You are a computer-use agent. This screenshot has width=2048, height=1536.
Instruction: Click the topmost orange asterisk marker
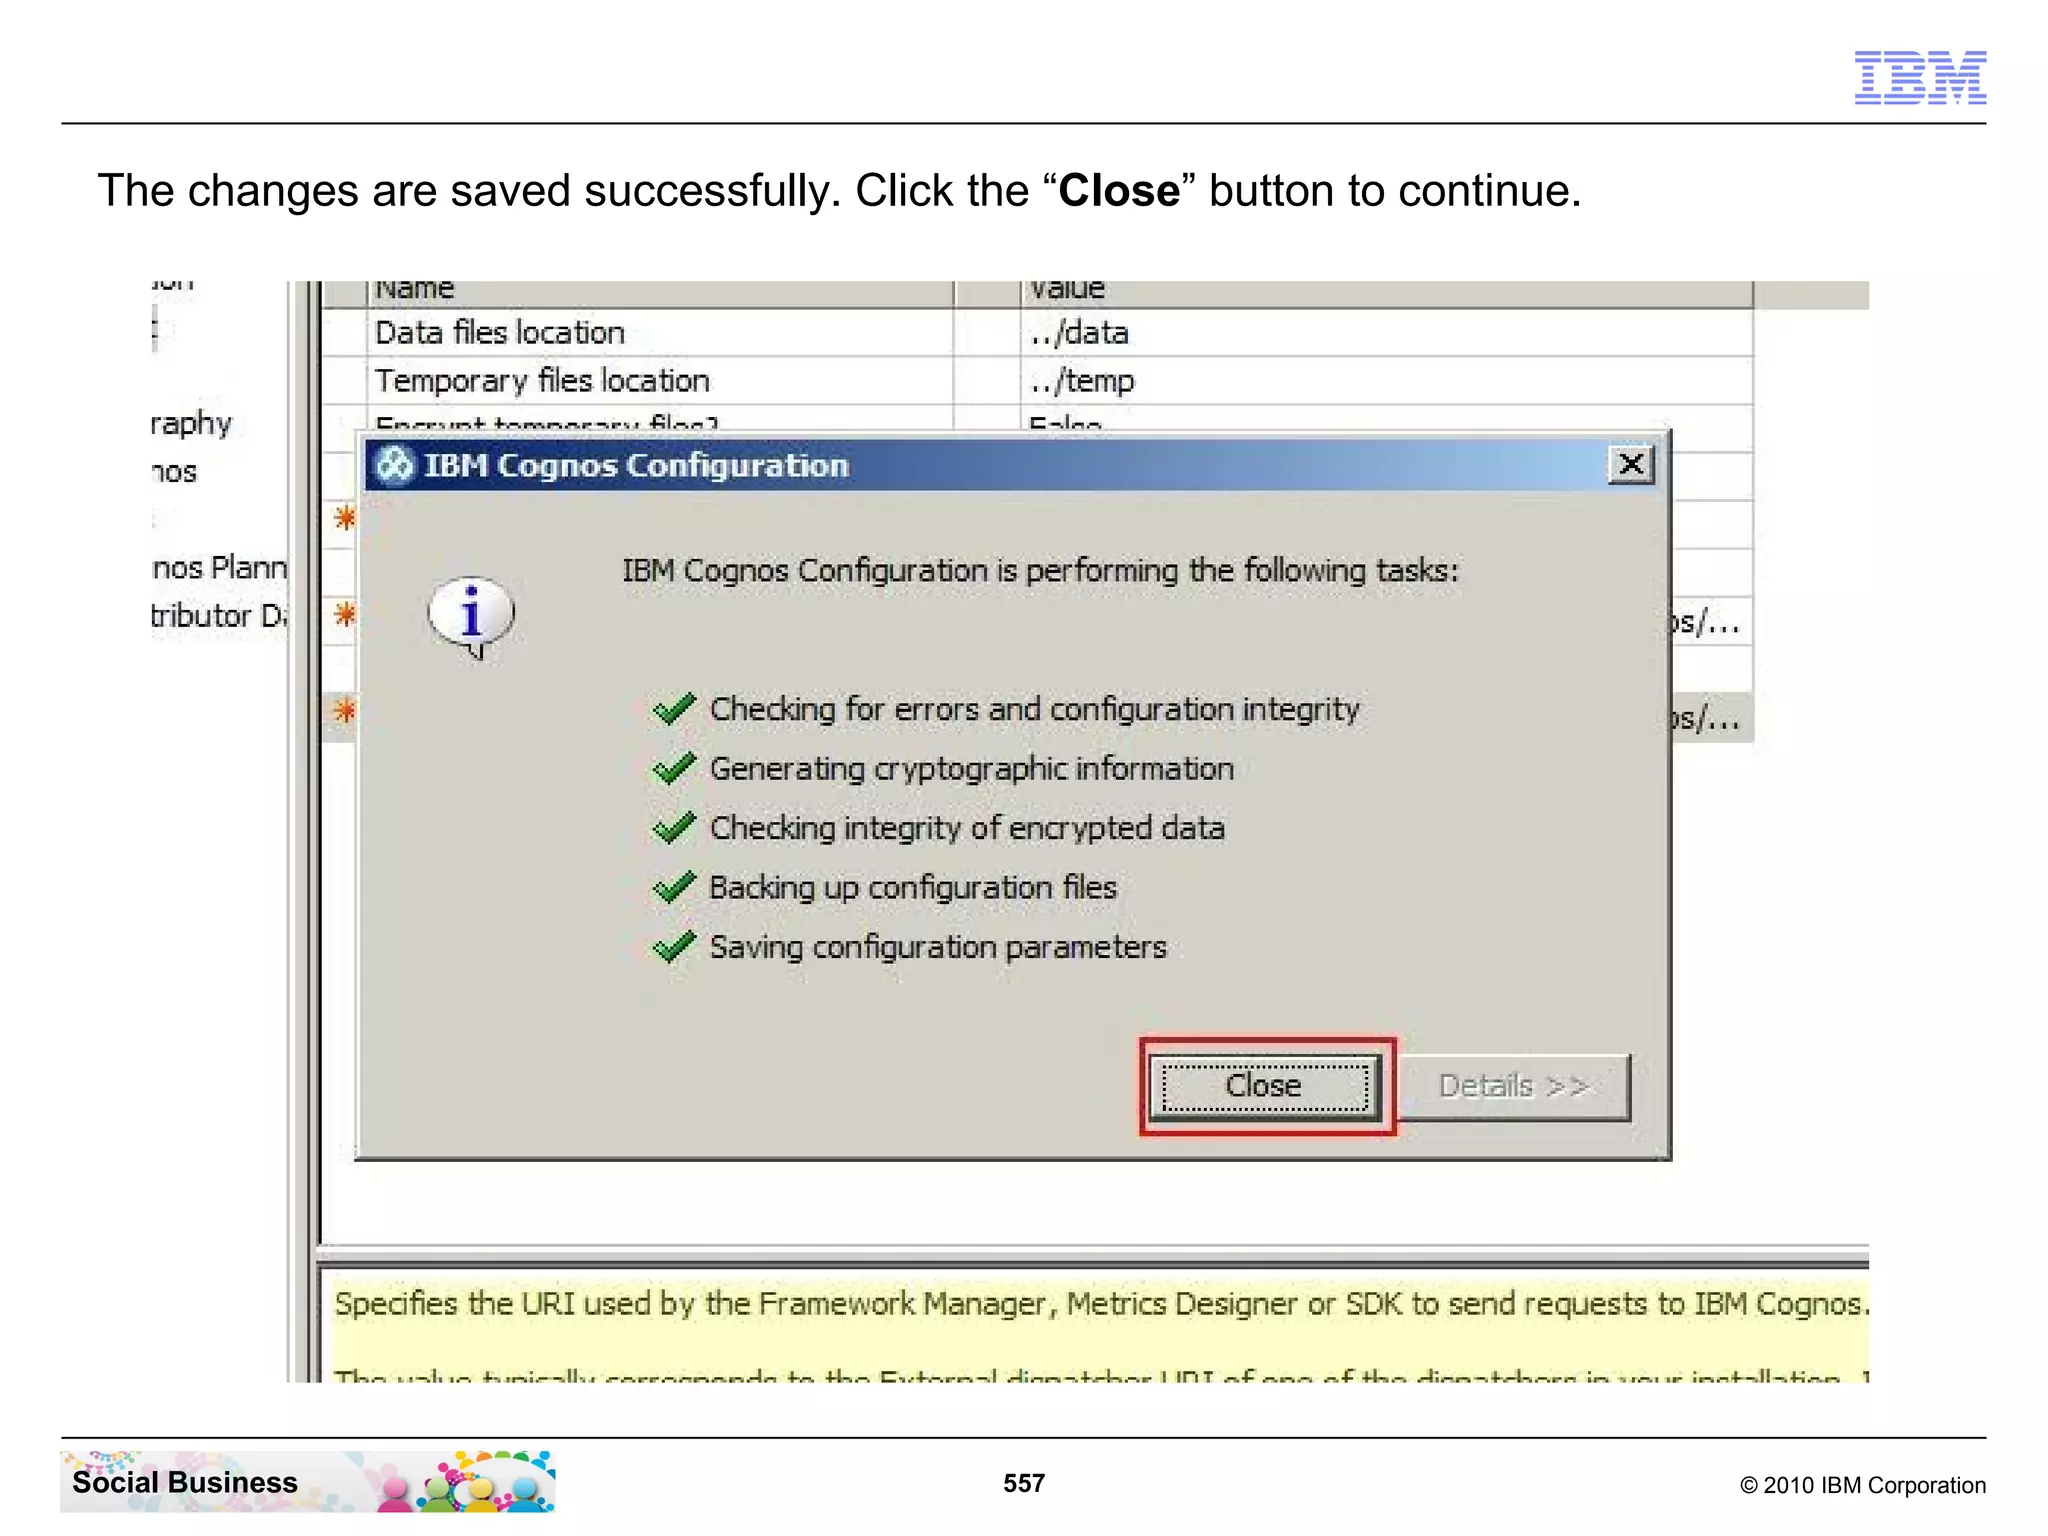(344, 517)
